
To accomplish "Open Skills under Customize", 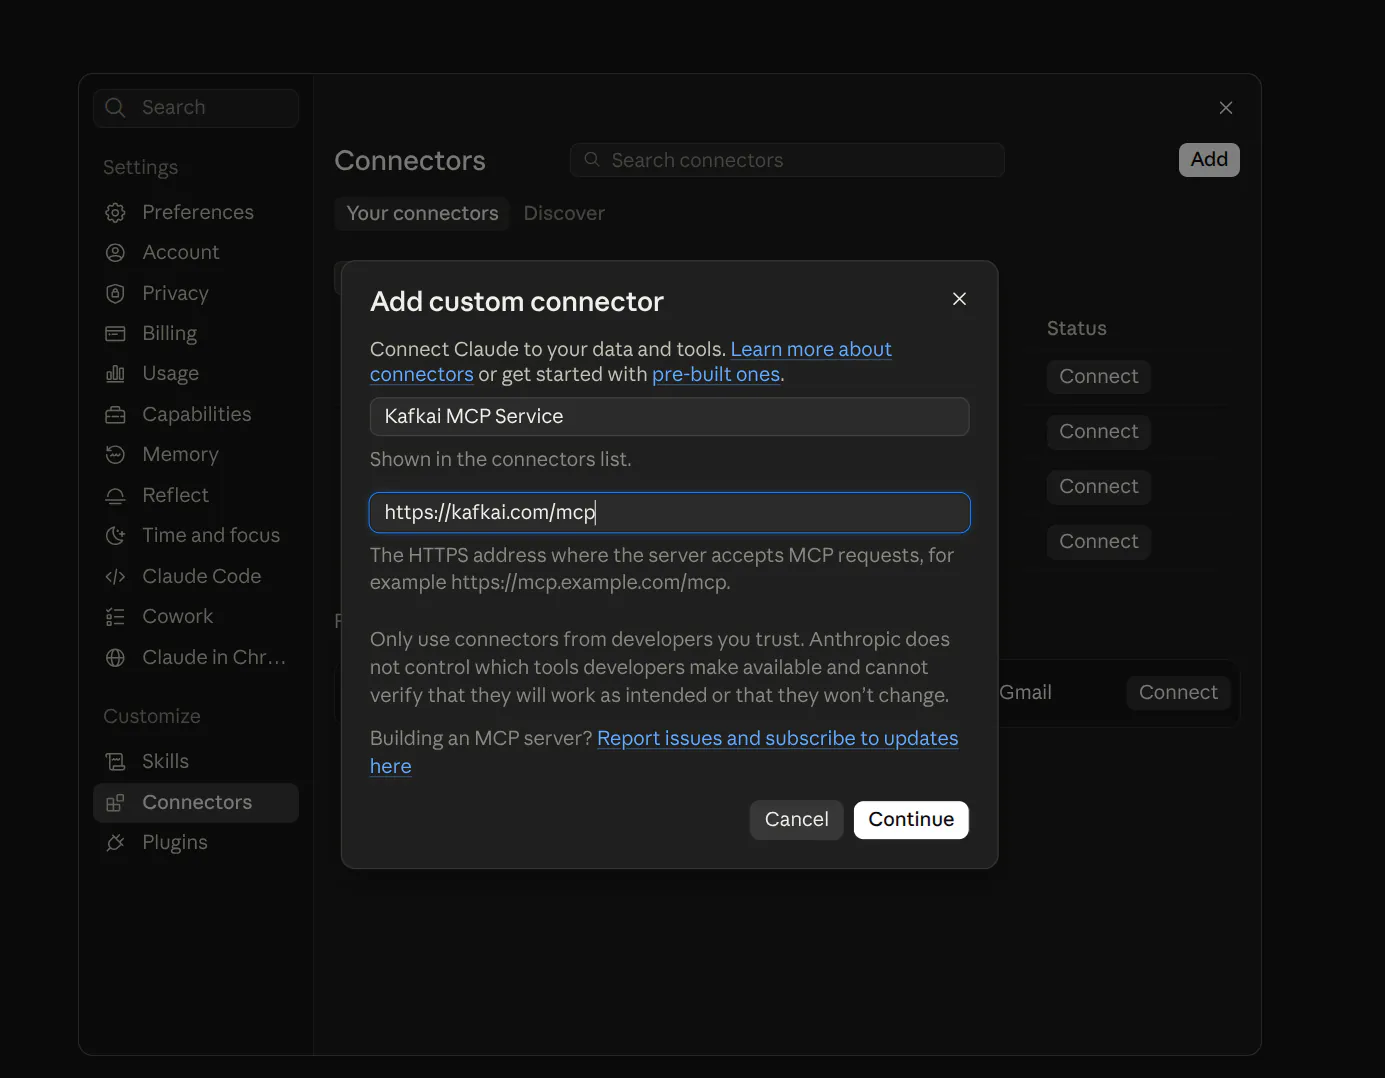I will [196, 761].
